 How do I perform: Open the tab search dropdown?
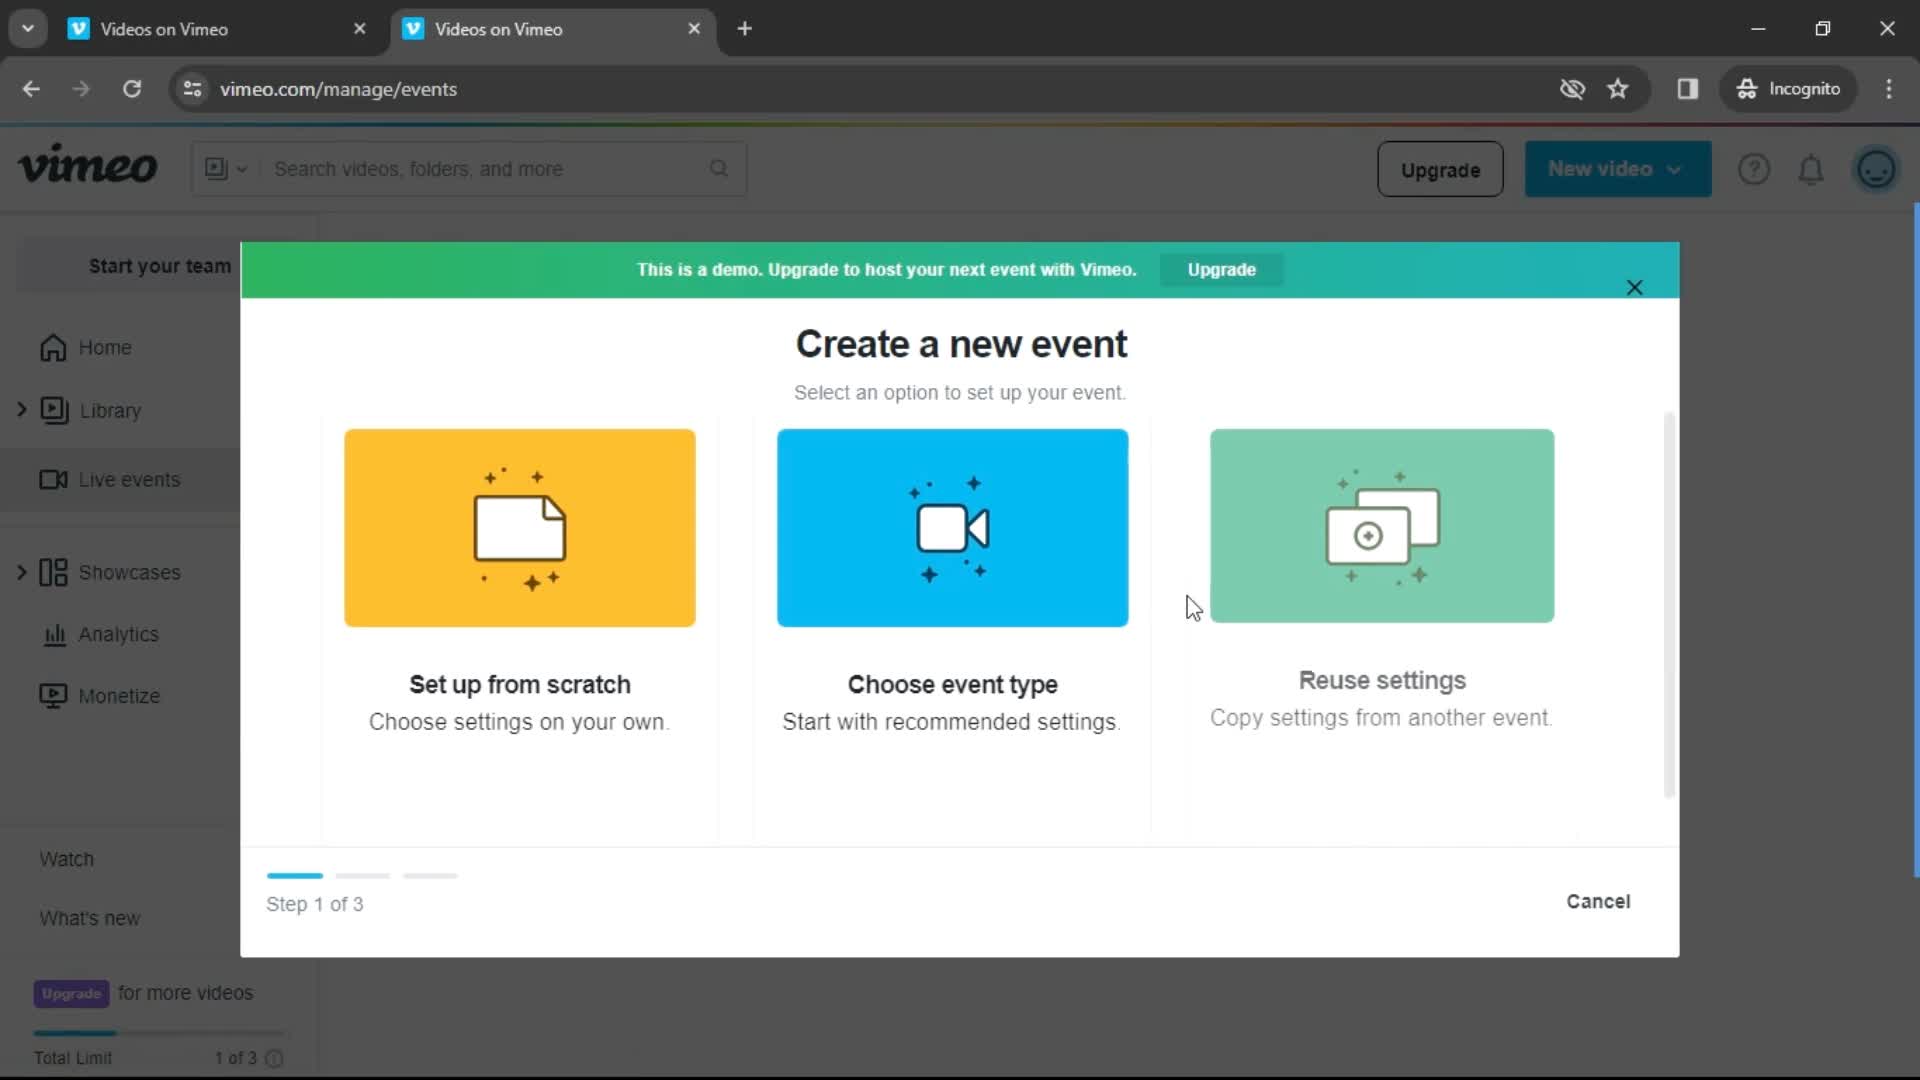[x=28, y=29]
